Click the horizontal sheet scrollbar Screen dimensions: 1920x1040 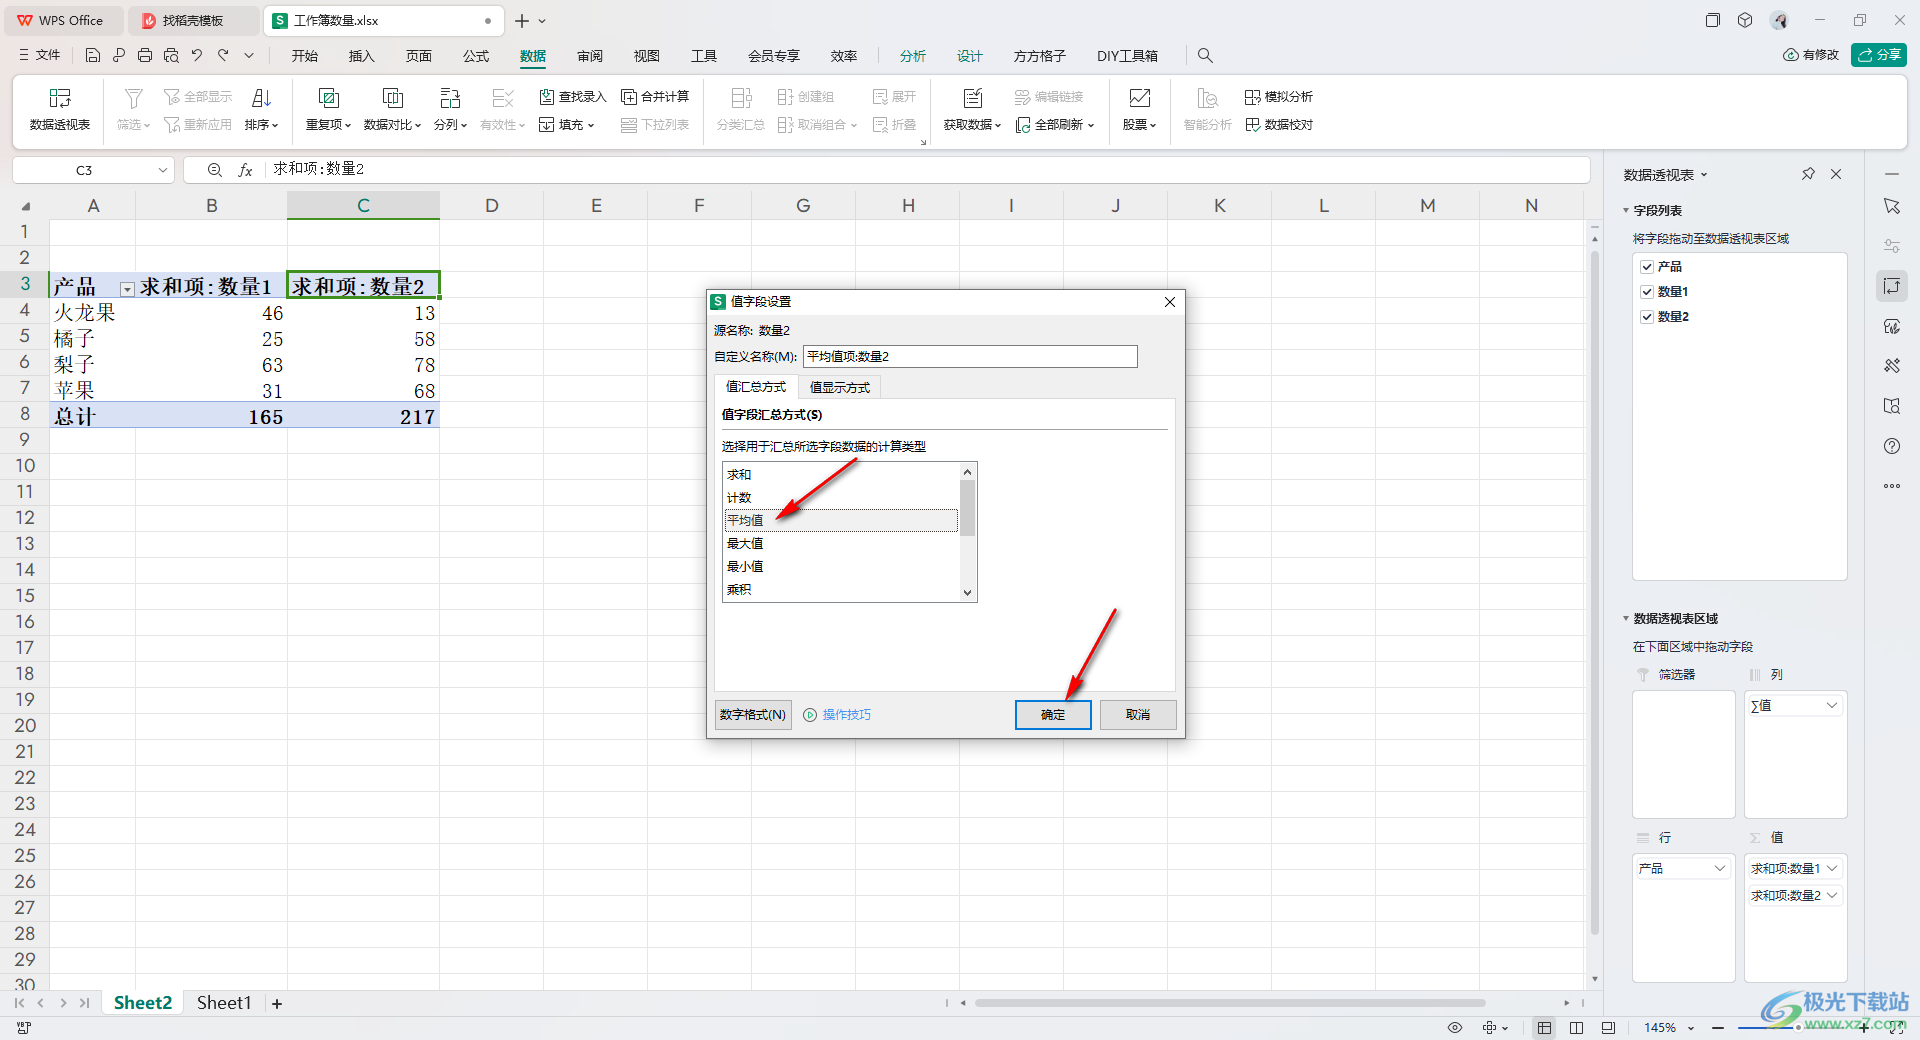point(1230,1003)
